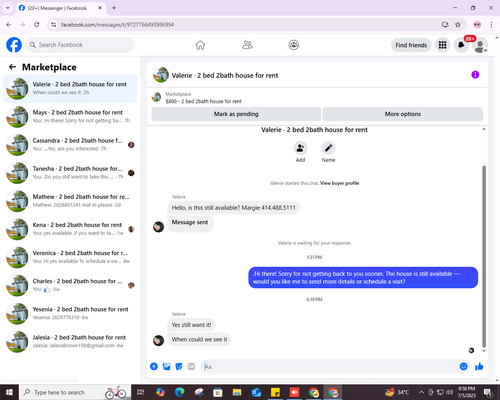Open the account profile menu

[x=480, y=45]
